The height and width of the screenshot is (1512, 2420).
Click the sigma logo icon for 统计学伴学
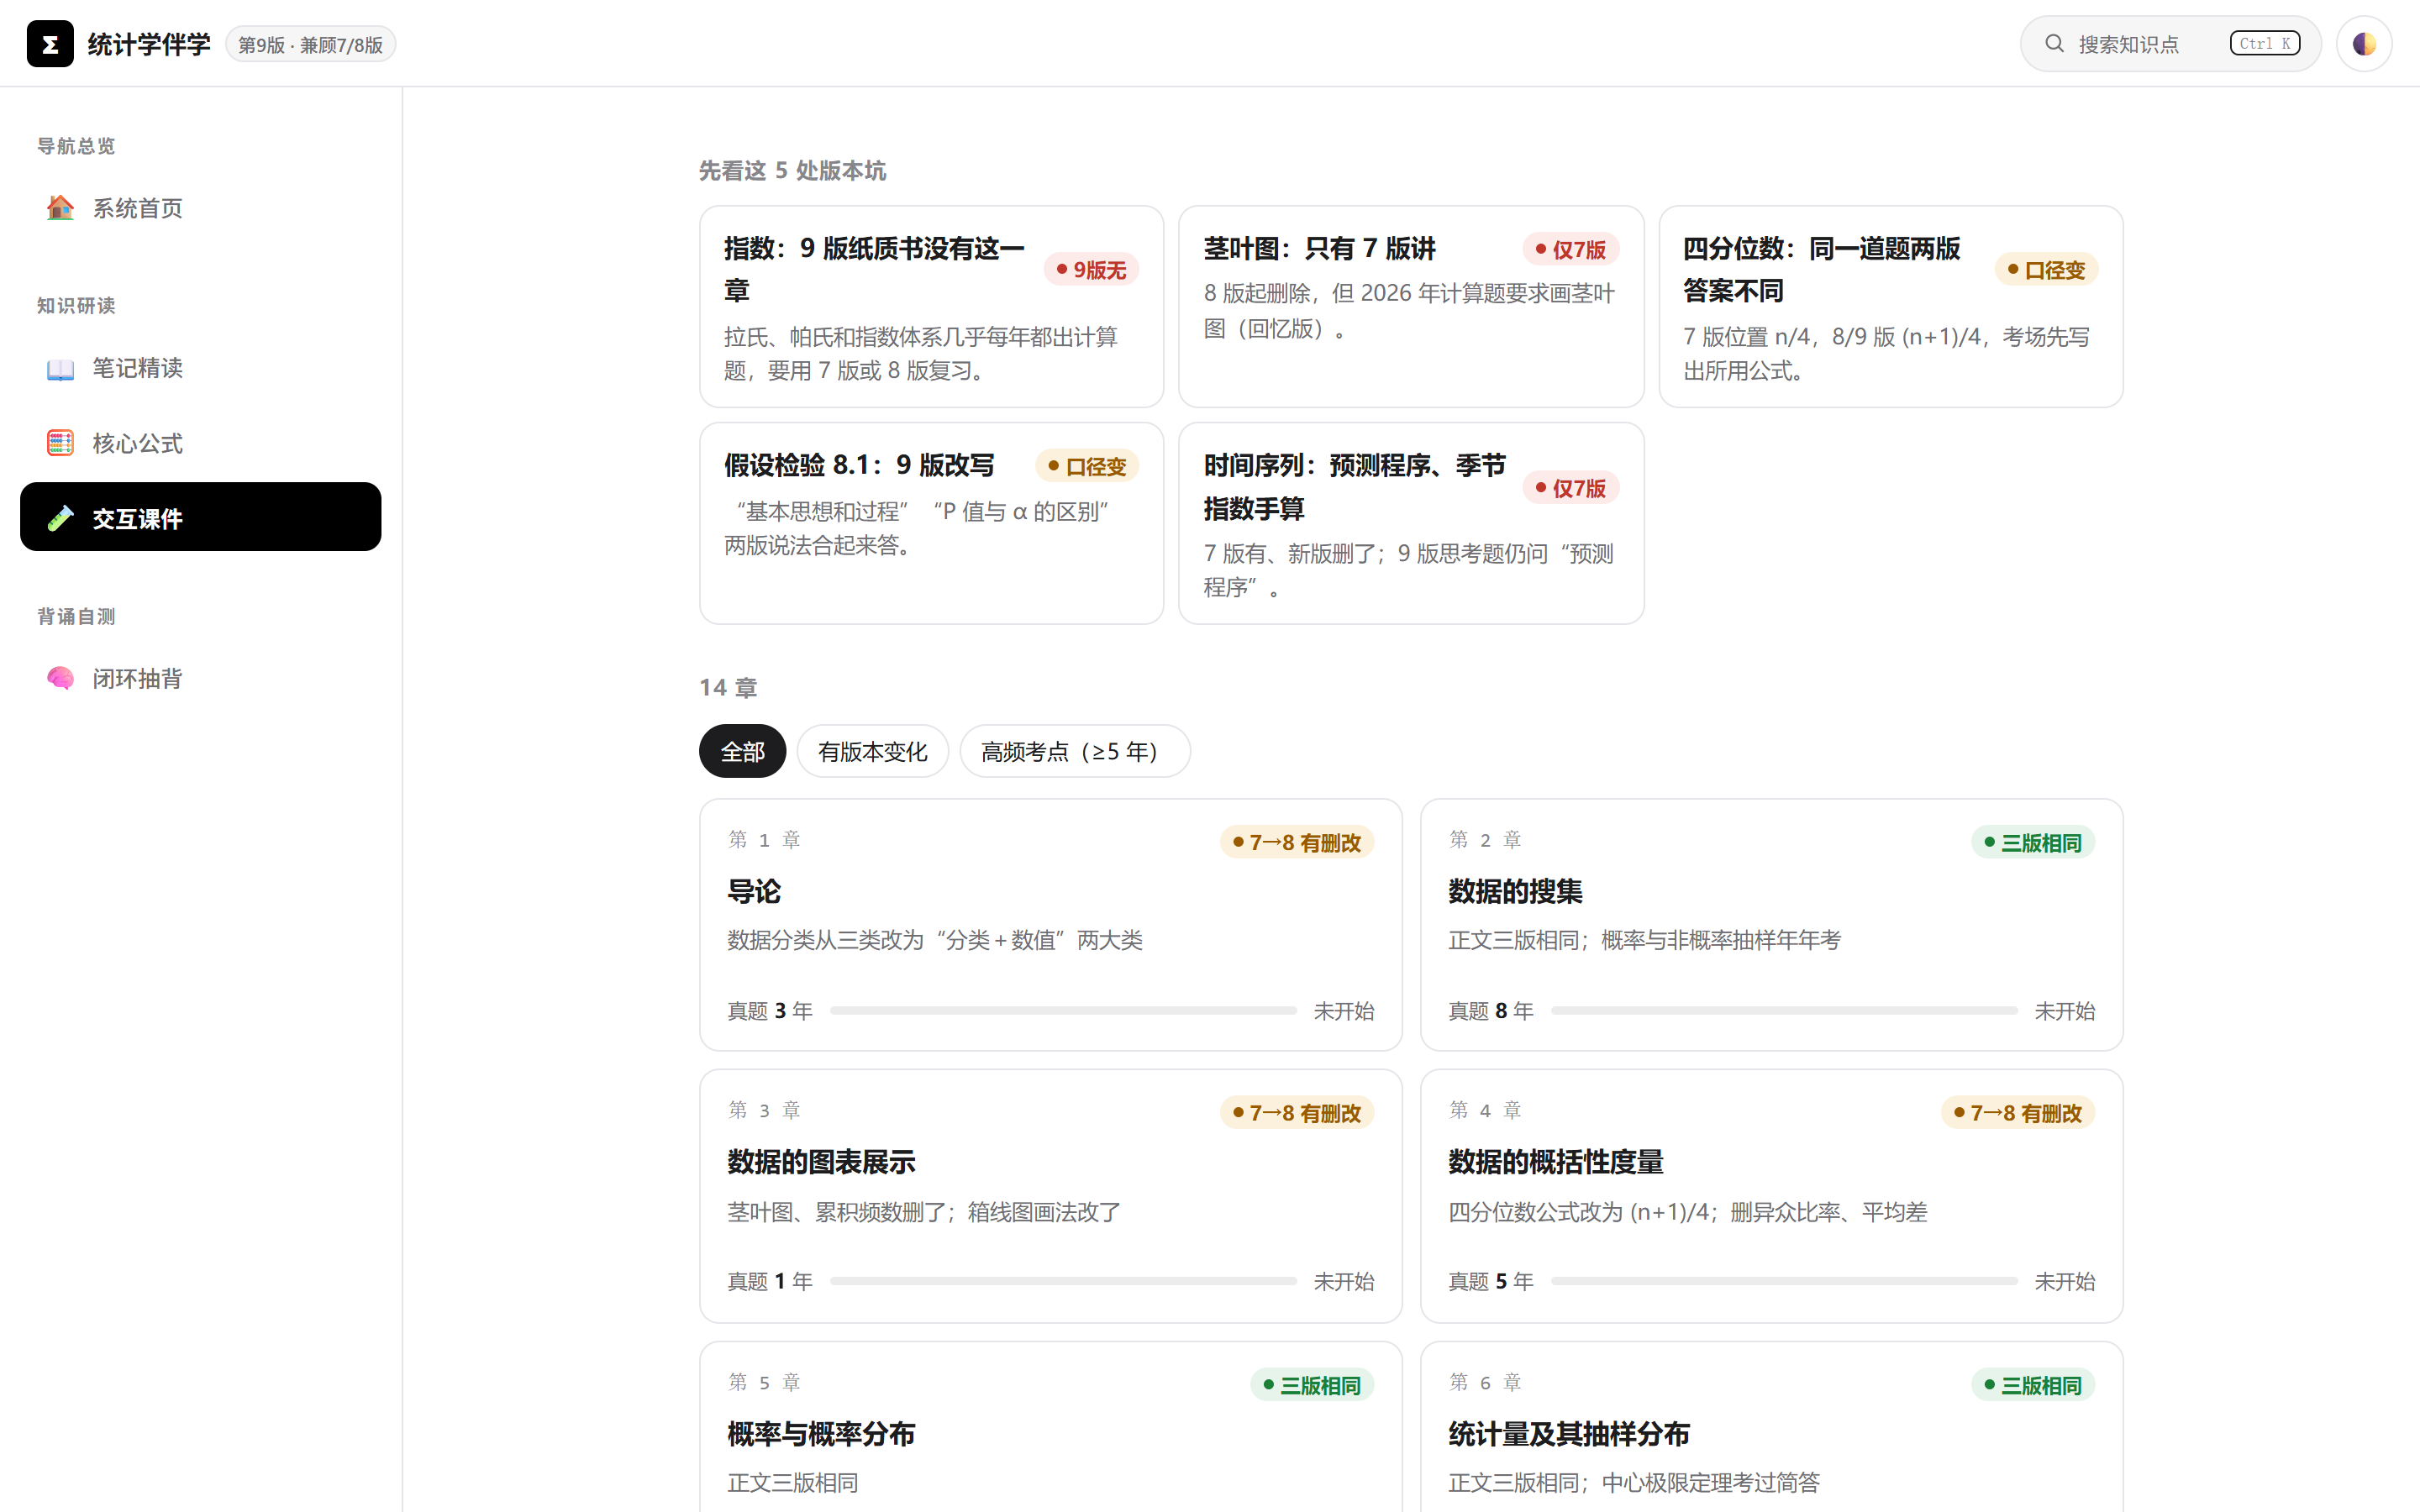pos(50,44)
